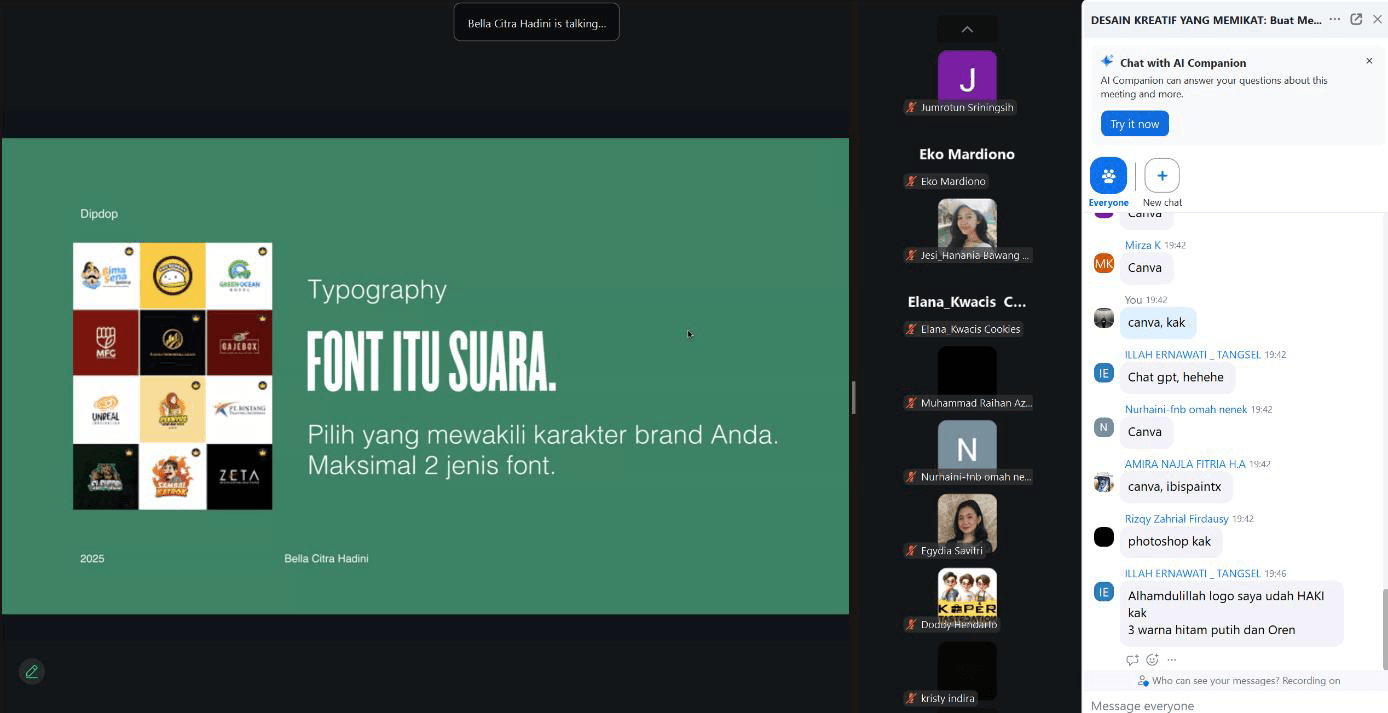Screen dimensions: 1388x713
Task: Start a New chat with the plus icon
Action: (x=1161, y=174)
